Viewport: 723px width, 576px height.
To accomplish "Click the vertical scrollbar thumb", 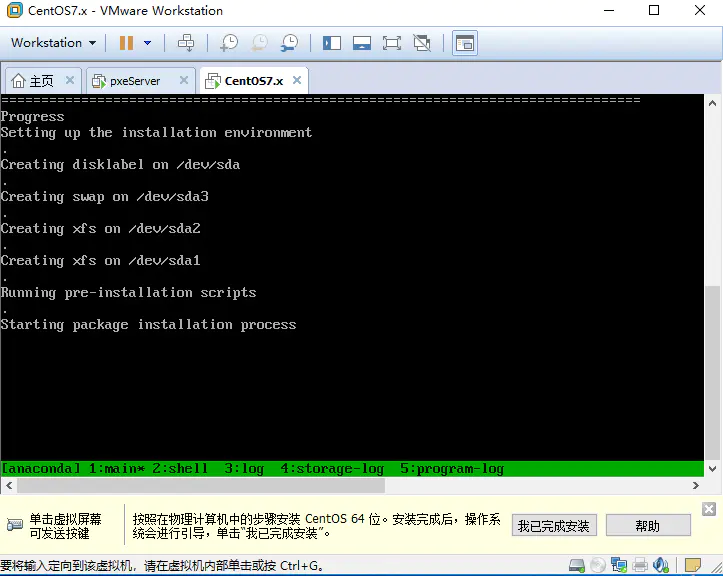I will tap(712, 373).
